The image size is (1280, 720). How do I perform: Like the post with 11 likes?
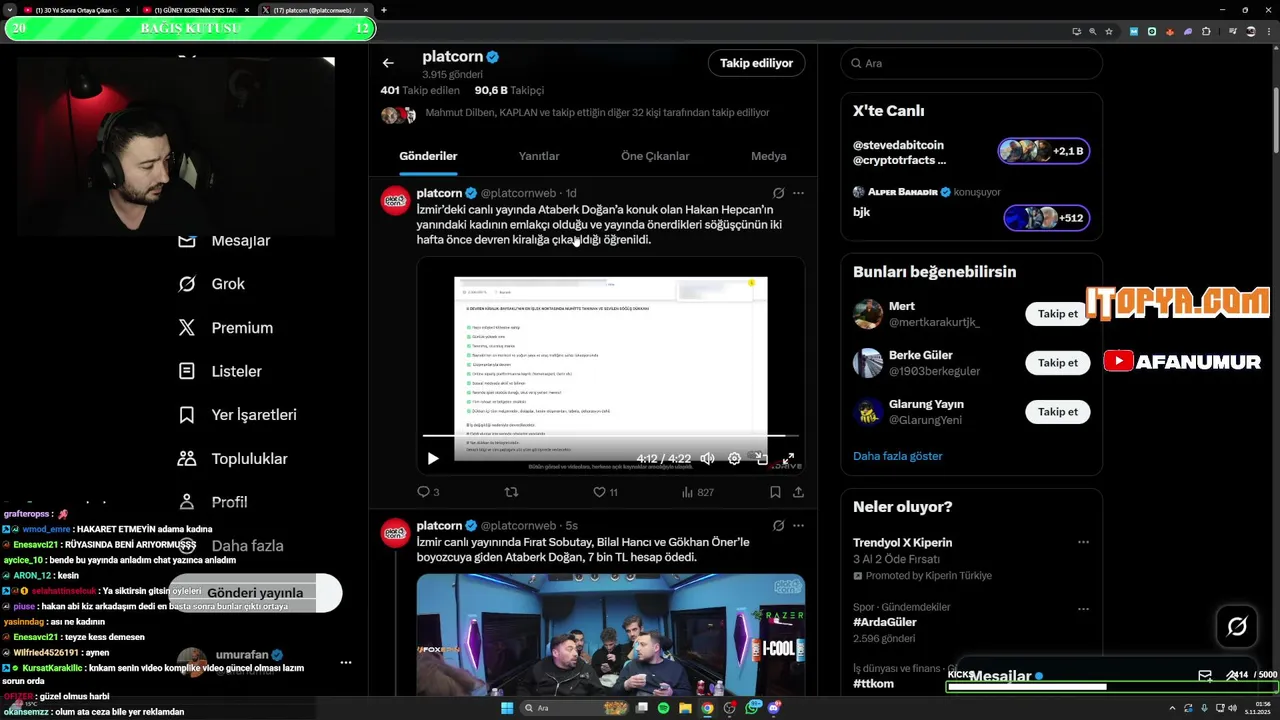[605, 492]
